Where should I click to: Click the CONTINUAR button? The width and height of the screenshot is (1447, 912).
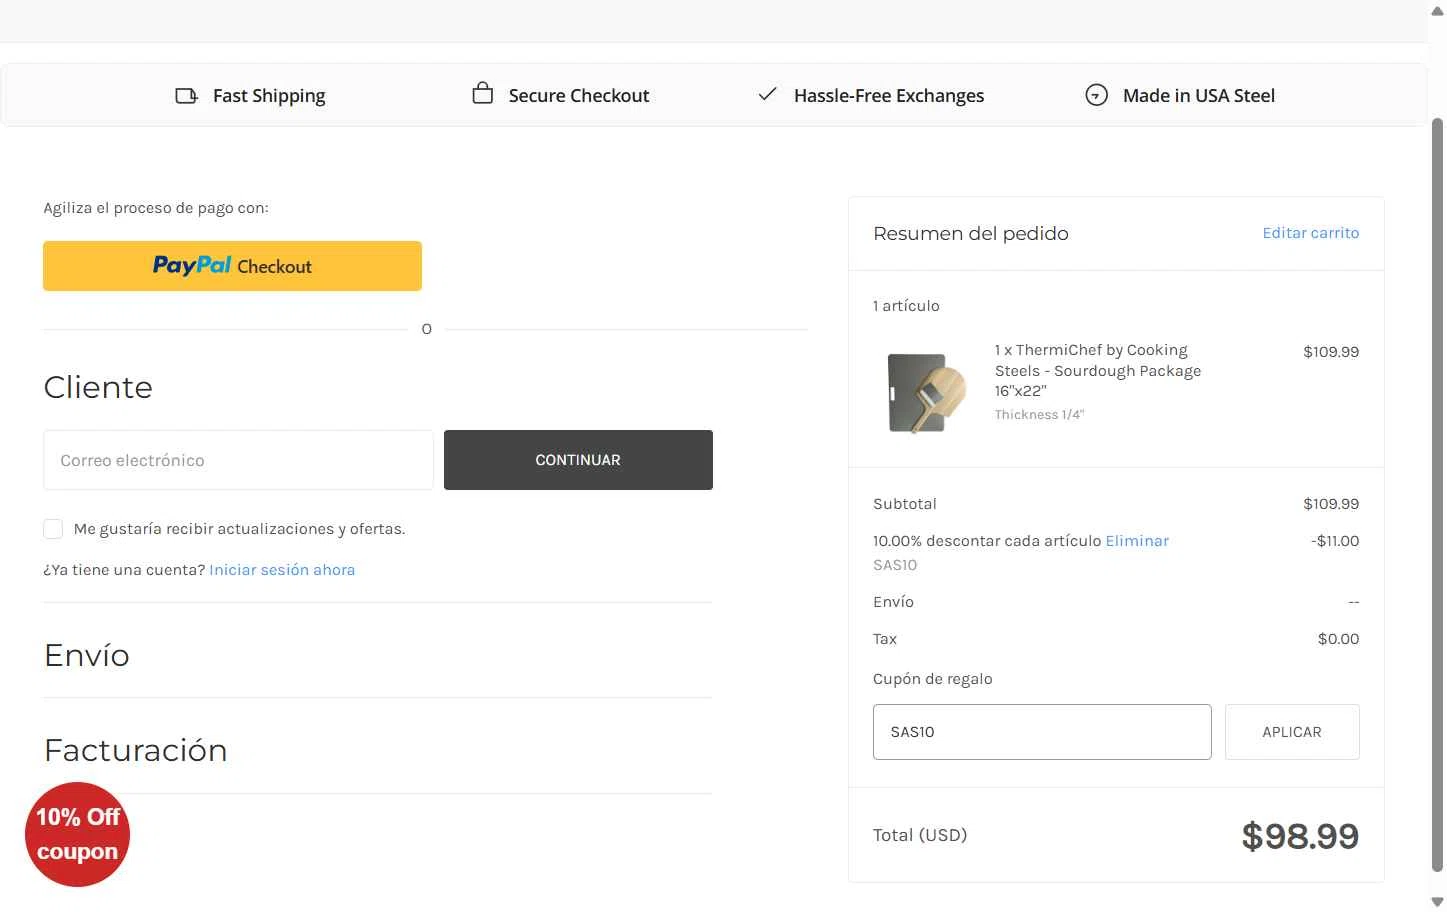pyautogui.click(x=578, y=460)
